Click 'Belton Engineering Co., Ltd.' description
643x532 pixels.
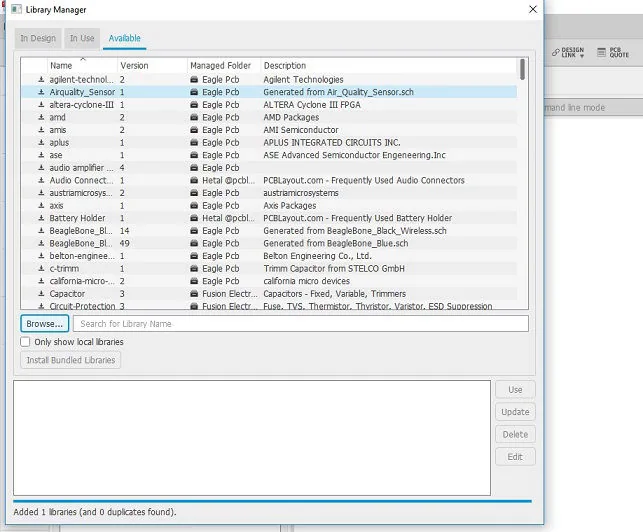pyautogui.click(x=317, y=256)
